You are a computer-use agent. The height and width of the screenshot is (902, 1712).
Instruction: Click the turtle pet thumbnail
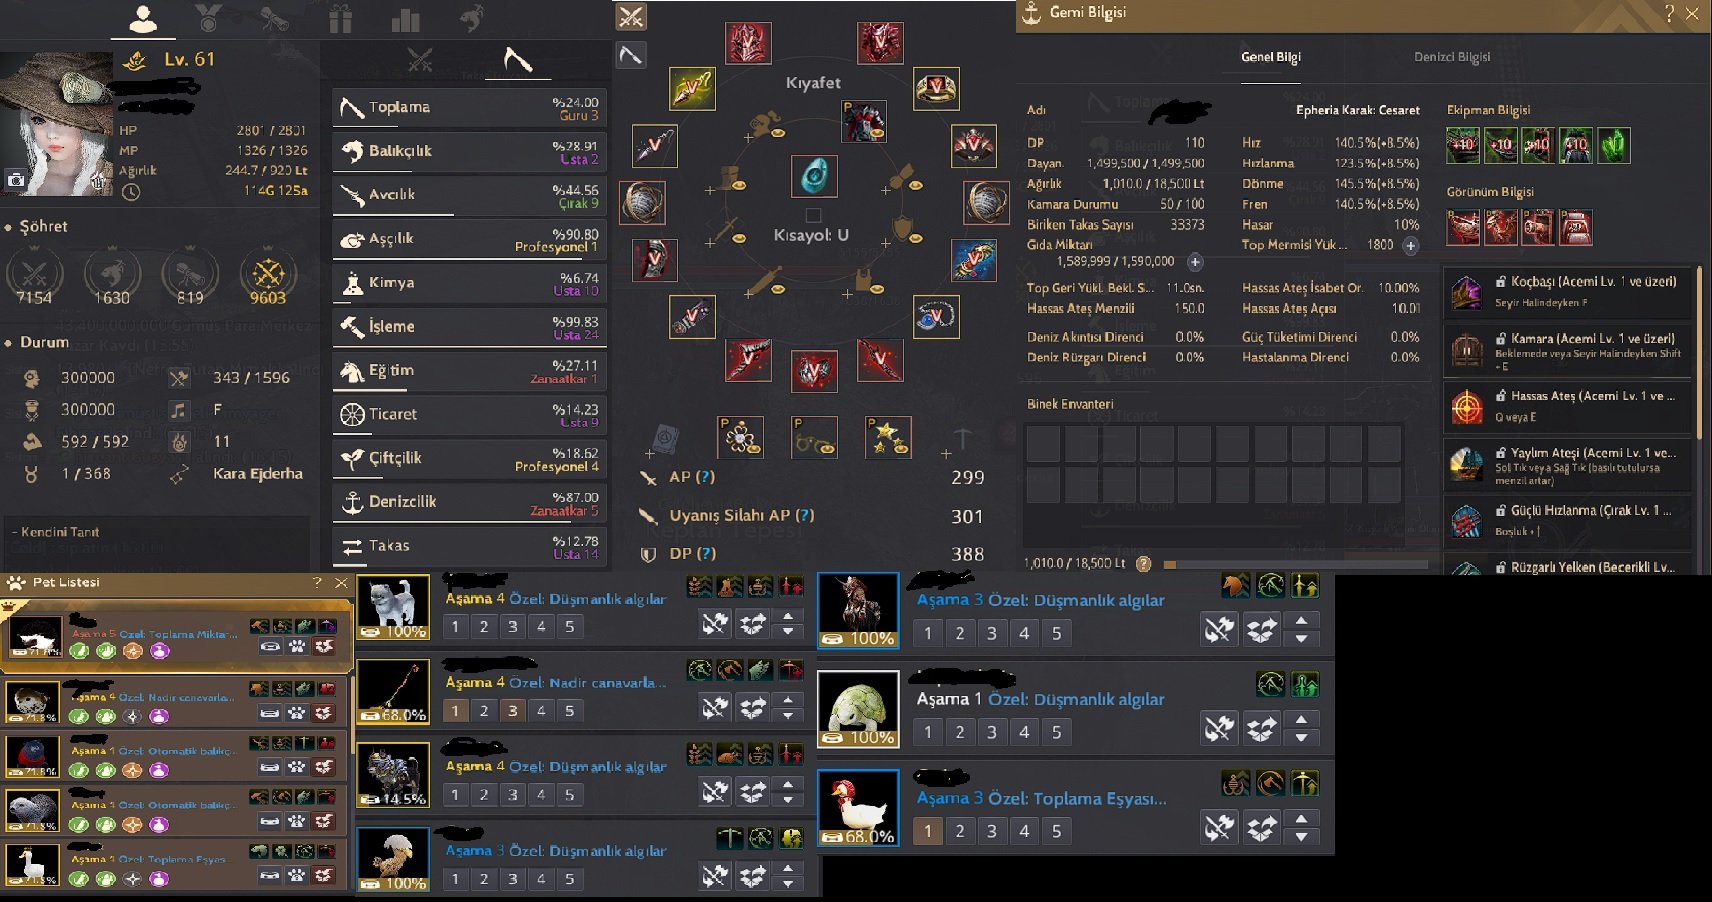pyautogui.click(x=858, y=709)
